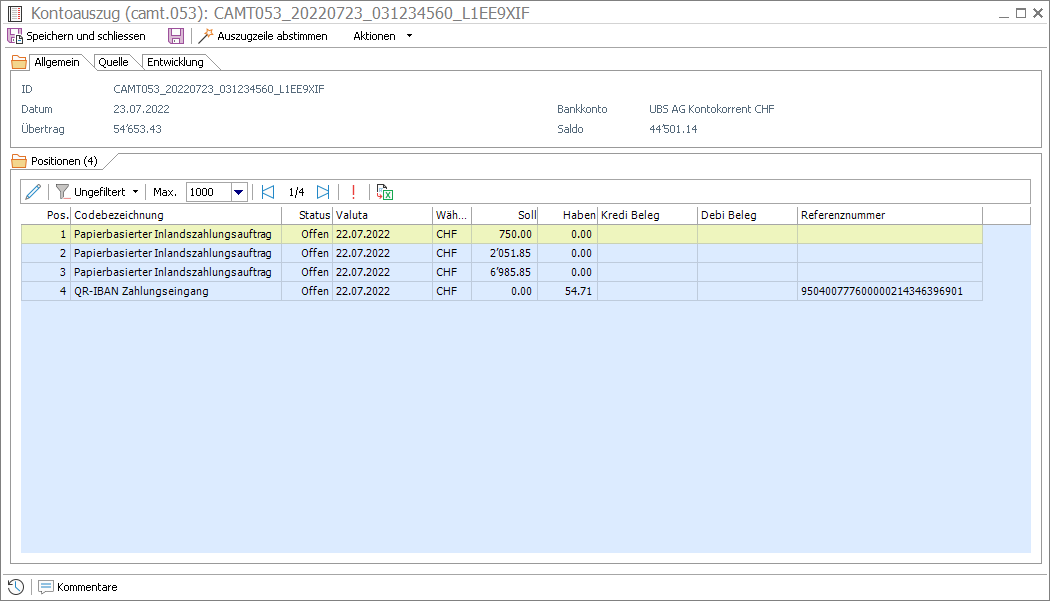Sort by the Valuta column header
The image size is (1050, 601).
(380, 215)
